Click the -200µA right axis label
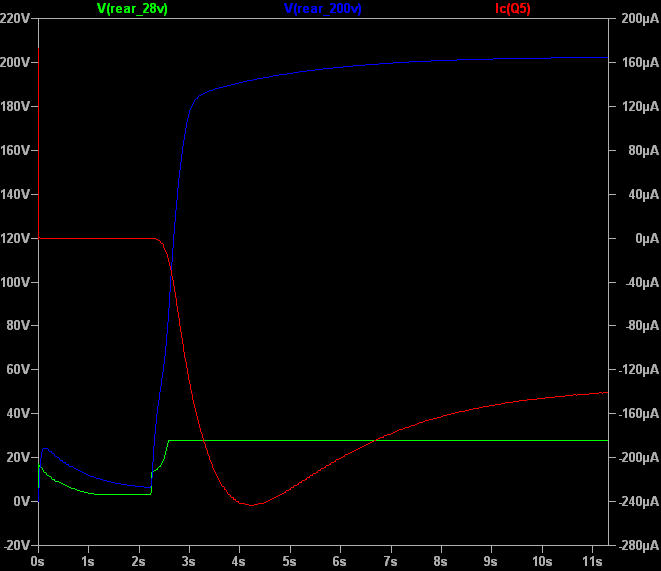661x571 pixels. [638, 457]
